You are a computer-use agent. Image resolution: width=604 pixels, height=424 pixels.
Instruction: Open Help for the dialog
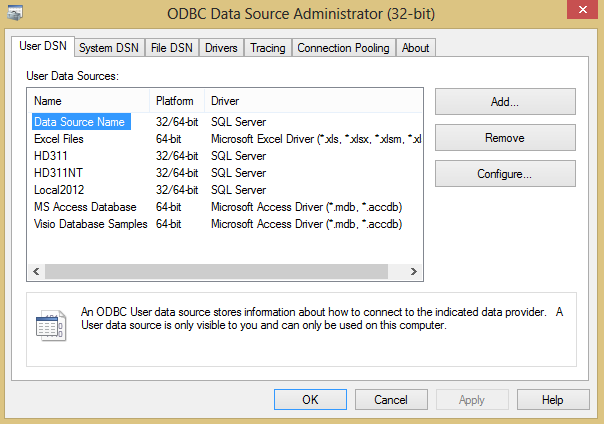click(553, 399)
